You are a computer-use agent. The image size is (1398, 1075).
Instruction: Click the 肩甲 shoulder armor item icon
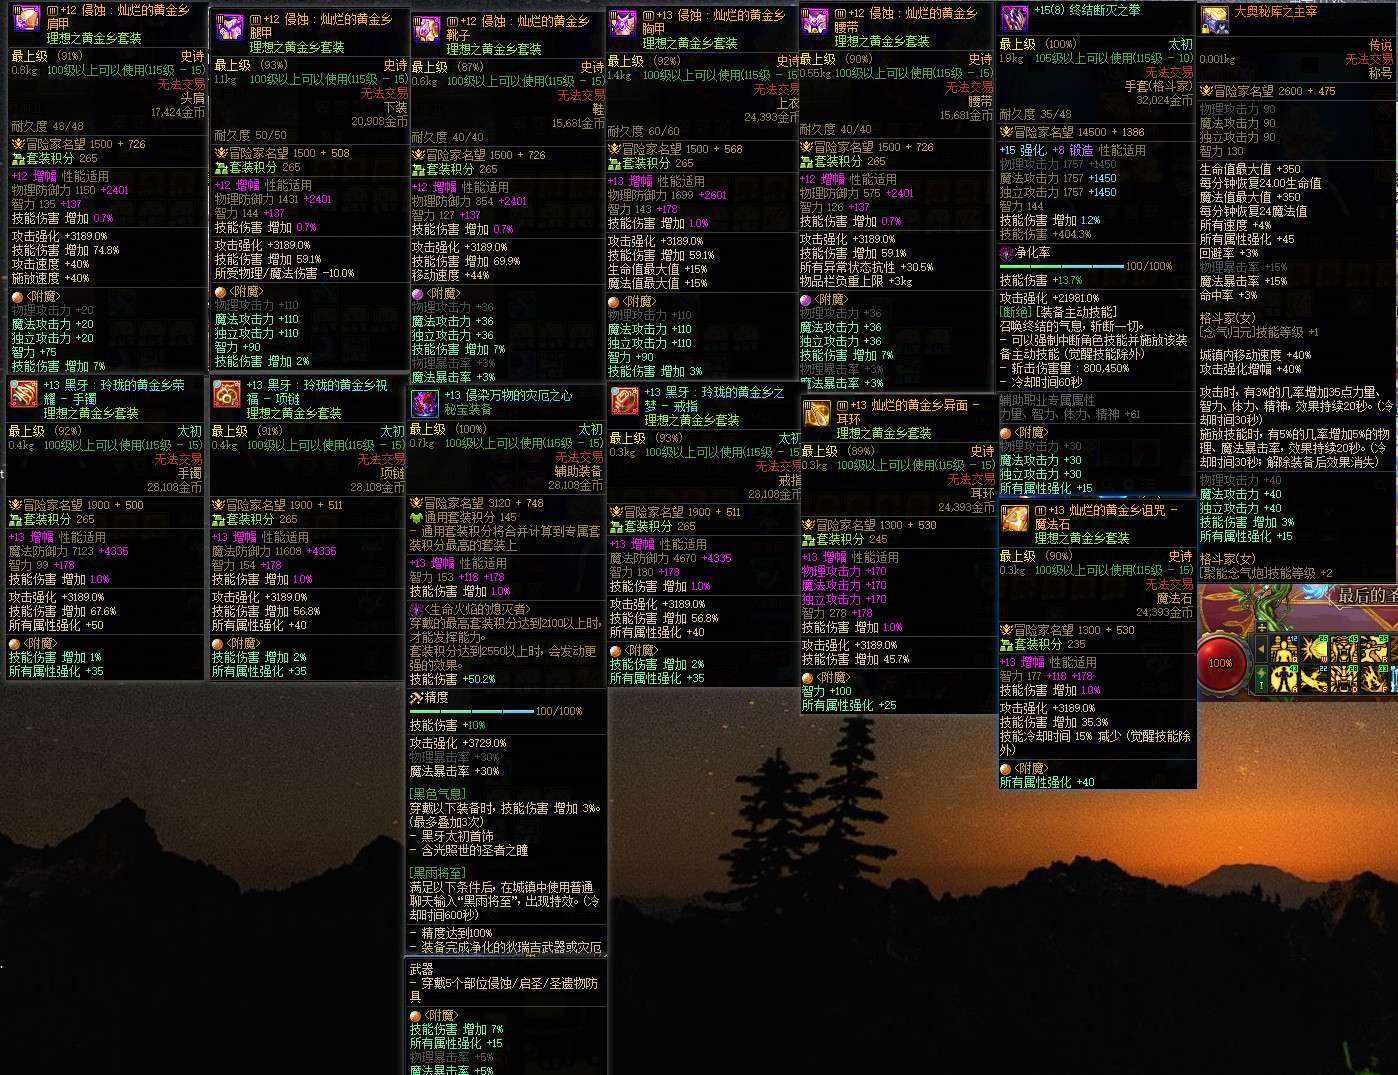click(x=26, y=18)
